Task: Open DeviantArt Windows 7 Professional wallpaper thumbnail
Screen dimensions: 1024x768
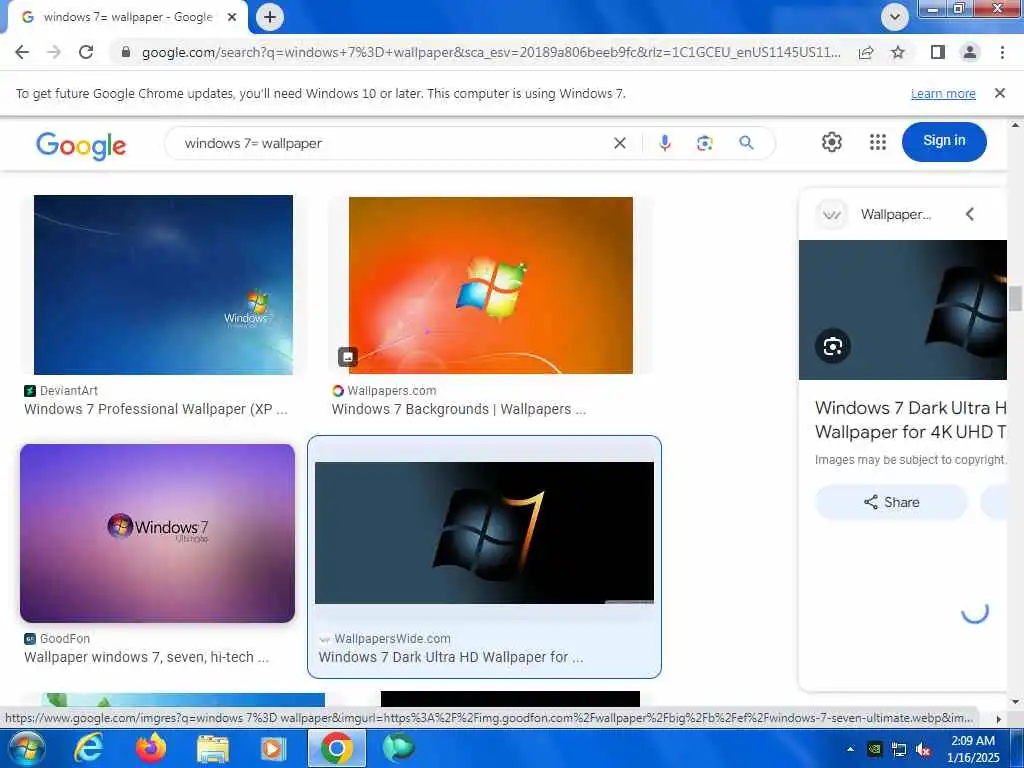Action: pos(163,285)
